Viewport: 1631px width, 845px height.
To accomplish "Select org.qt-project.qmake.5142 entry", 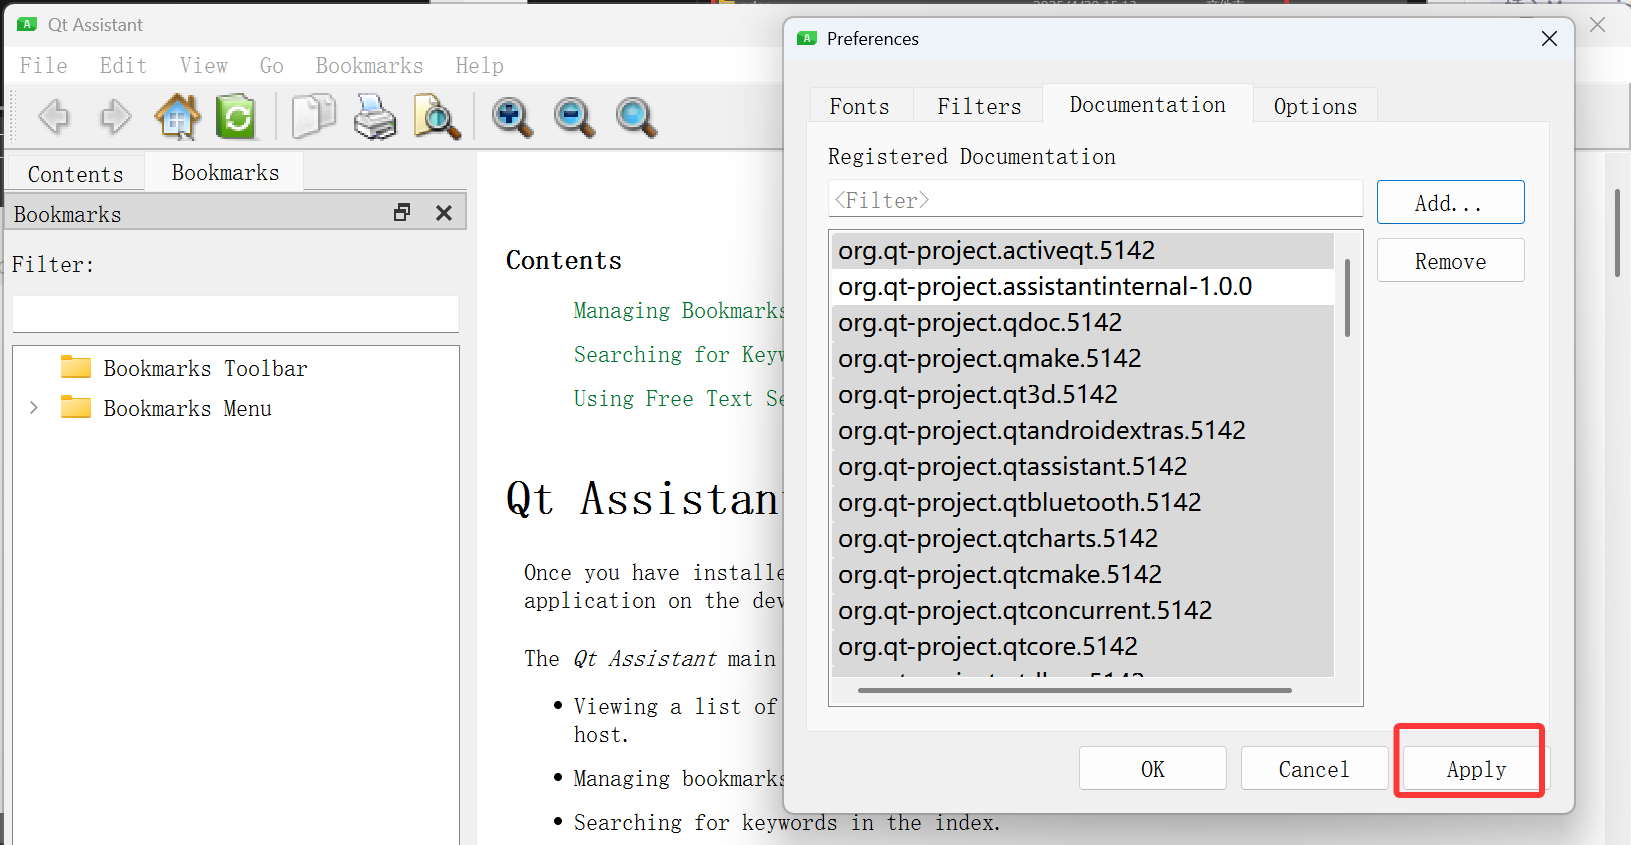I will pos(1083,358).
